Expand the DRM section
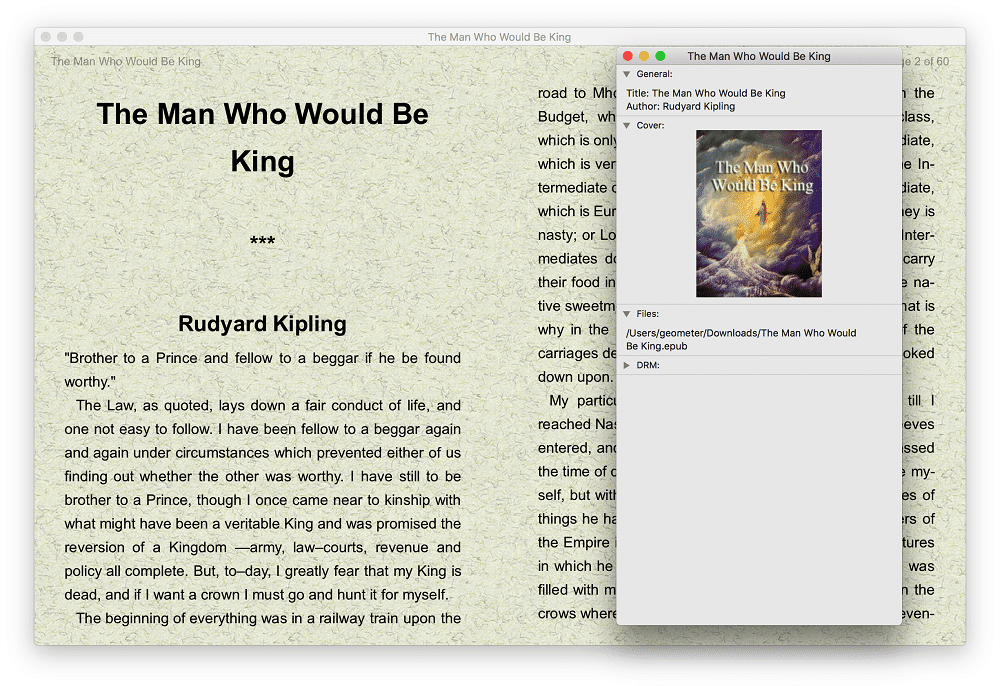This screenshot has width=1000, height=686. (627, 366)
